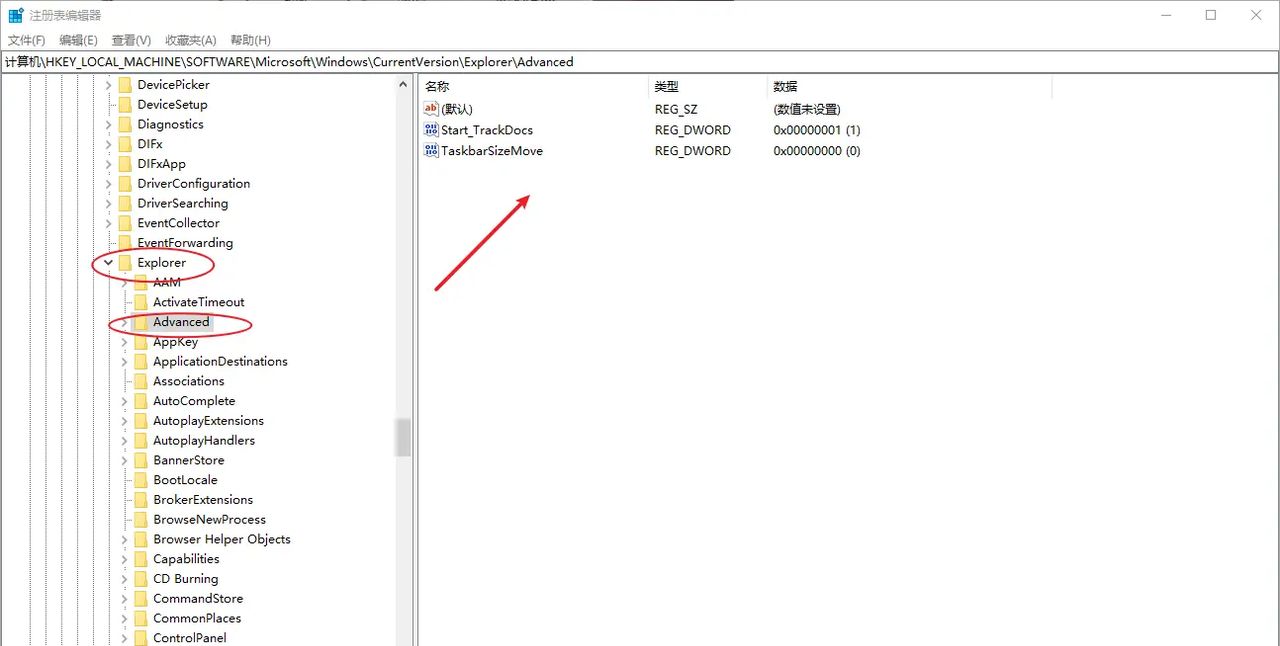Expand the CommandStore tree node
Viewport: 1280px width, 646px height.
coord(125,599)
